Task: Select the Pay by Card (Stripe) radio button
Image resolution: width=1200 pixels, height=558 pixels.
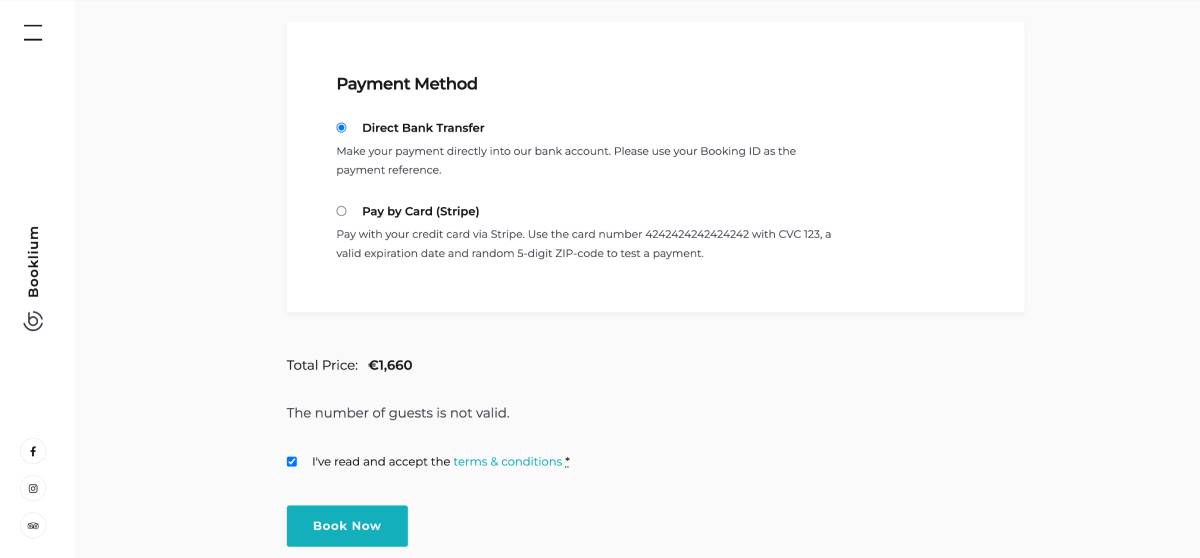Action: click(342, 211)
